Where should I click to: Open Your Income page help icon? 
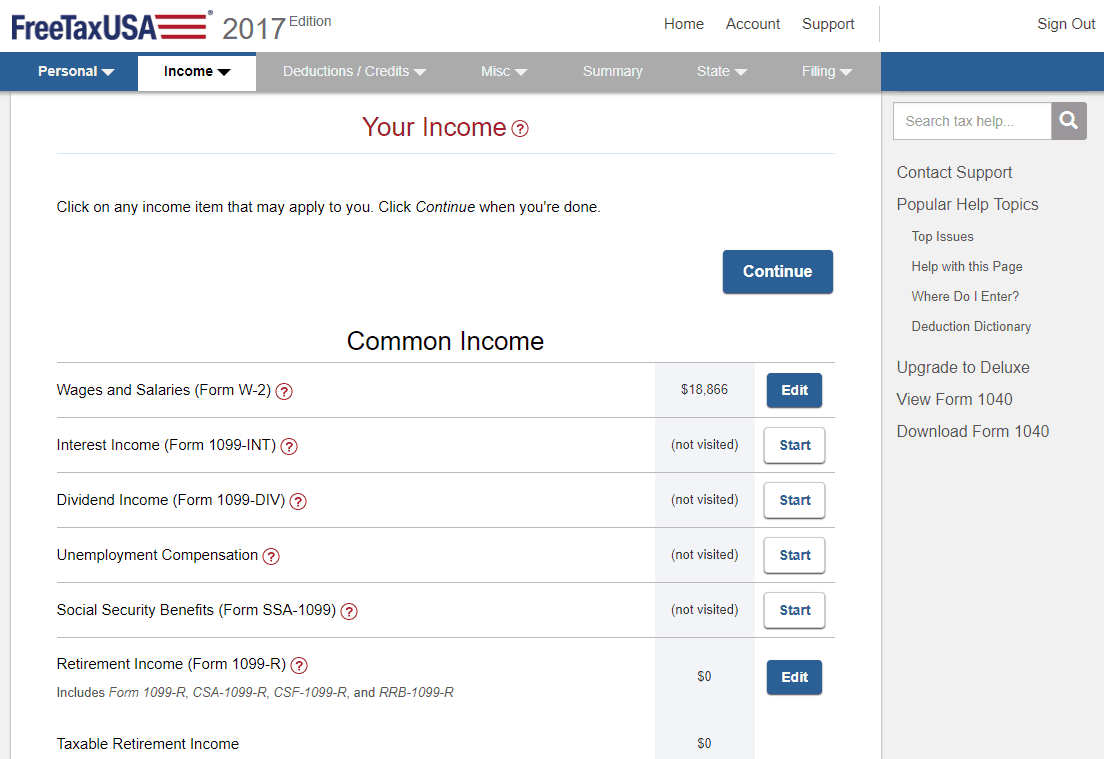click(520, 128)
